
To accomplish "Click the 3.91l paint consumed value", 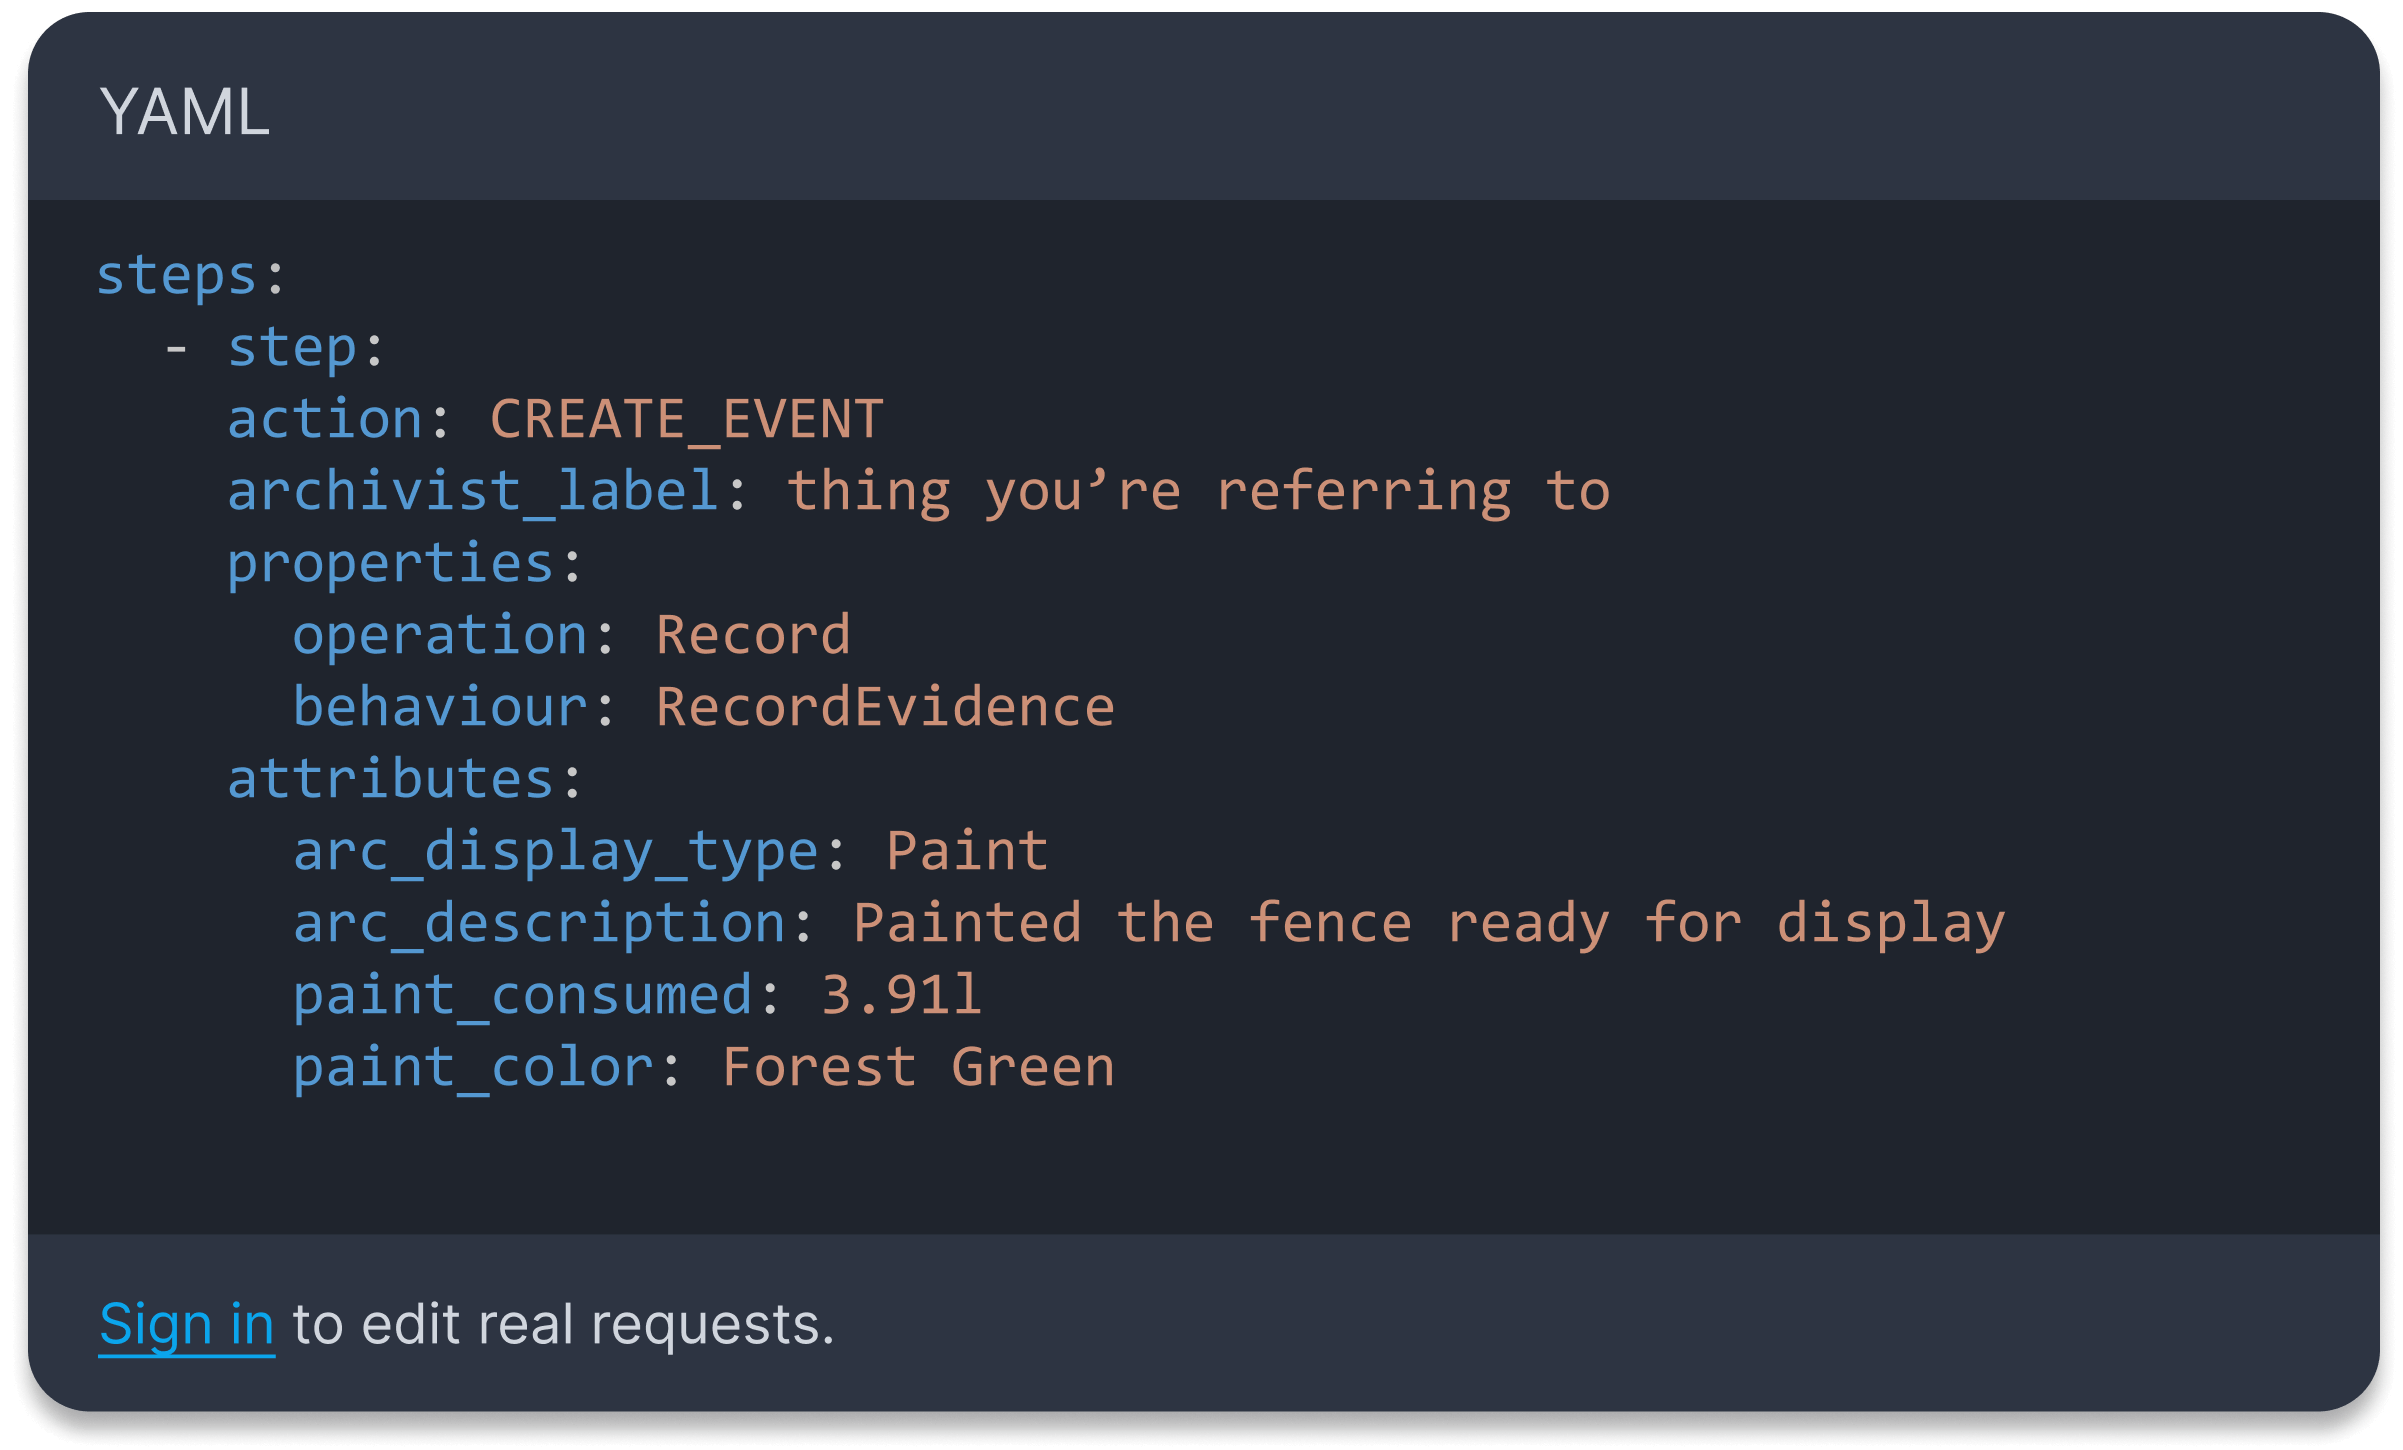I will pos(901,995).
